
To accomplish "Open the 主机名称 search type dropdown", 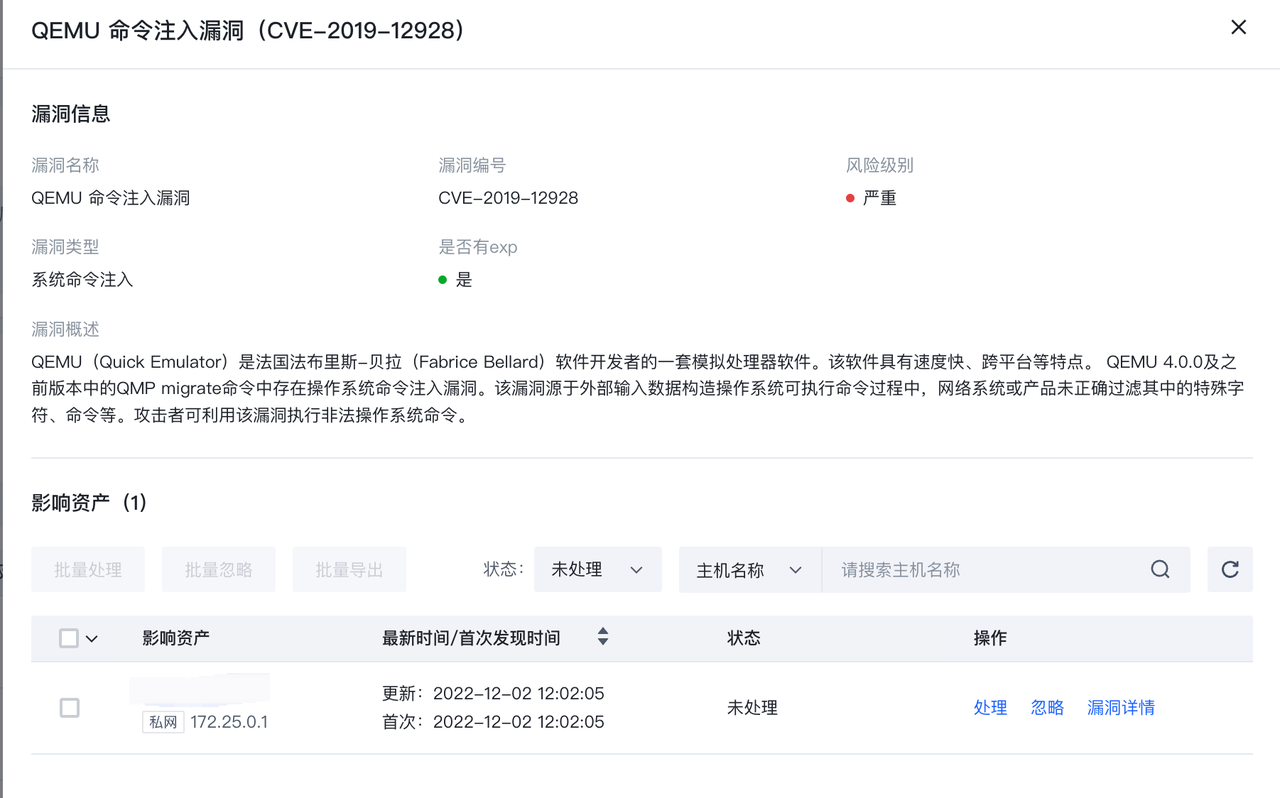I will pos(749,569).
